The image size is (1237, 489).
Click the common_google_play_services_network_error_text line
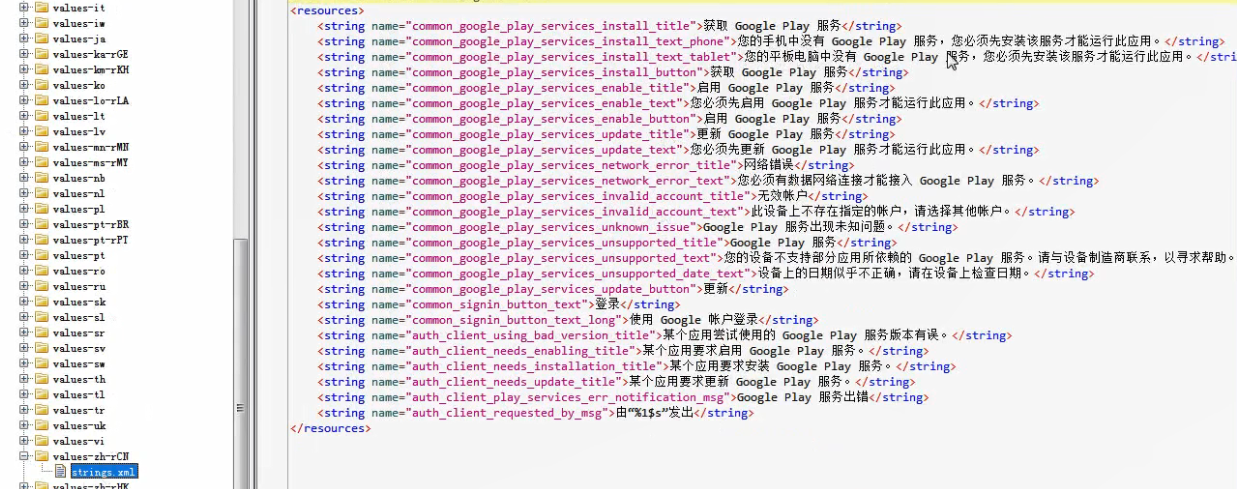706,181
